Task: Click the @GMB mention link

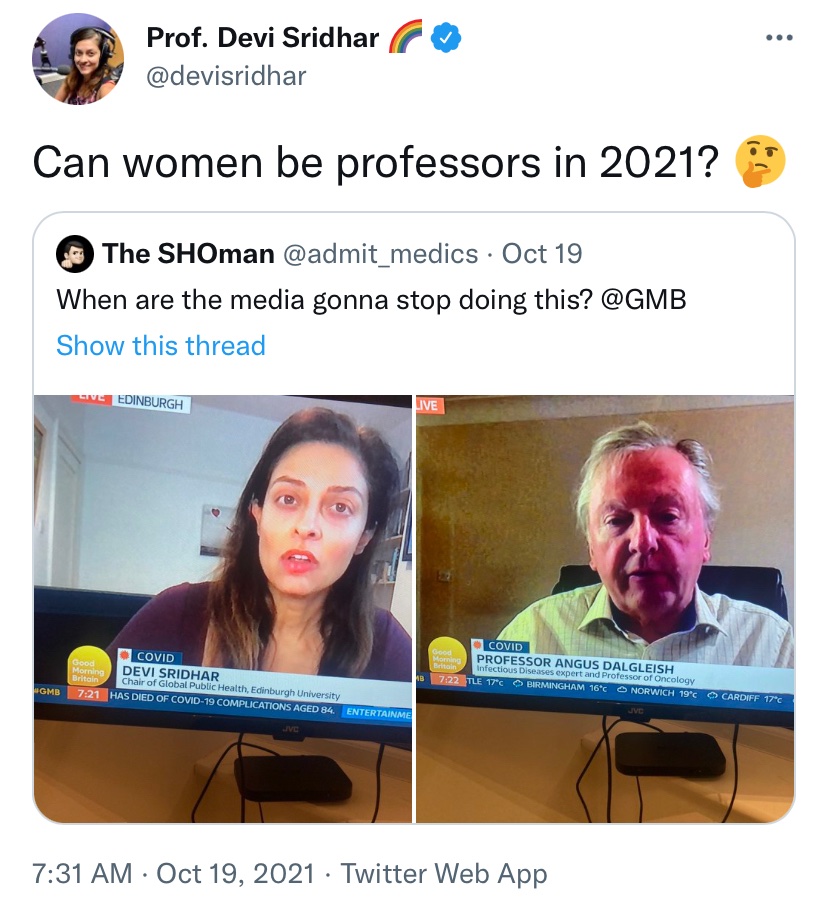Action: point(643,300)
